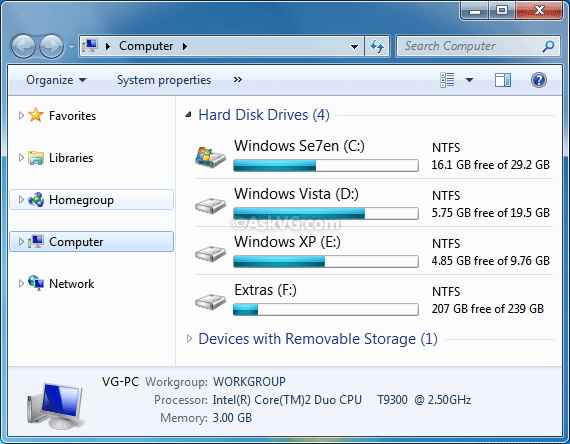This screenshot has width=570, height=444.
Task: Collapse the Hard Disk Drives group
Action: point(188,115)
